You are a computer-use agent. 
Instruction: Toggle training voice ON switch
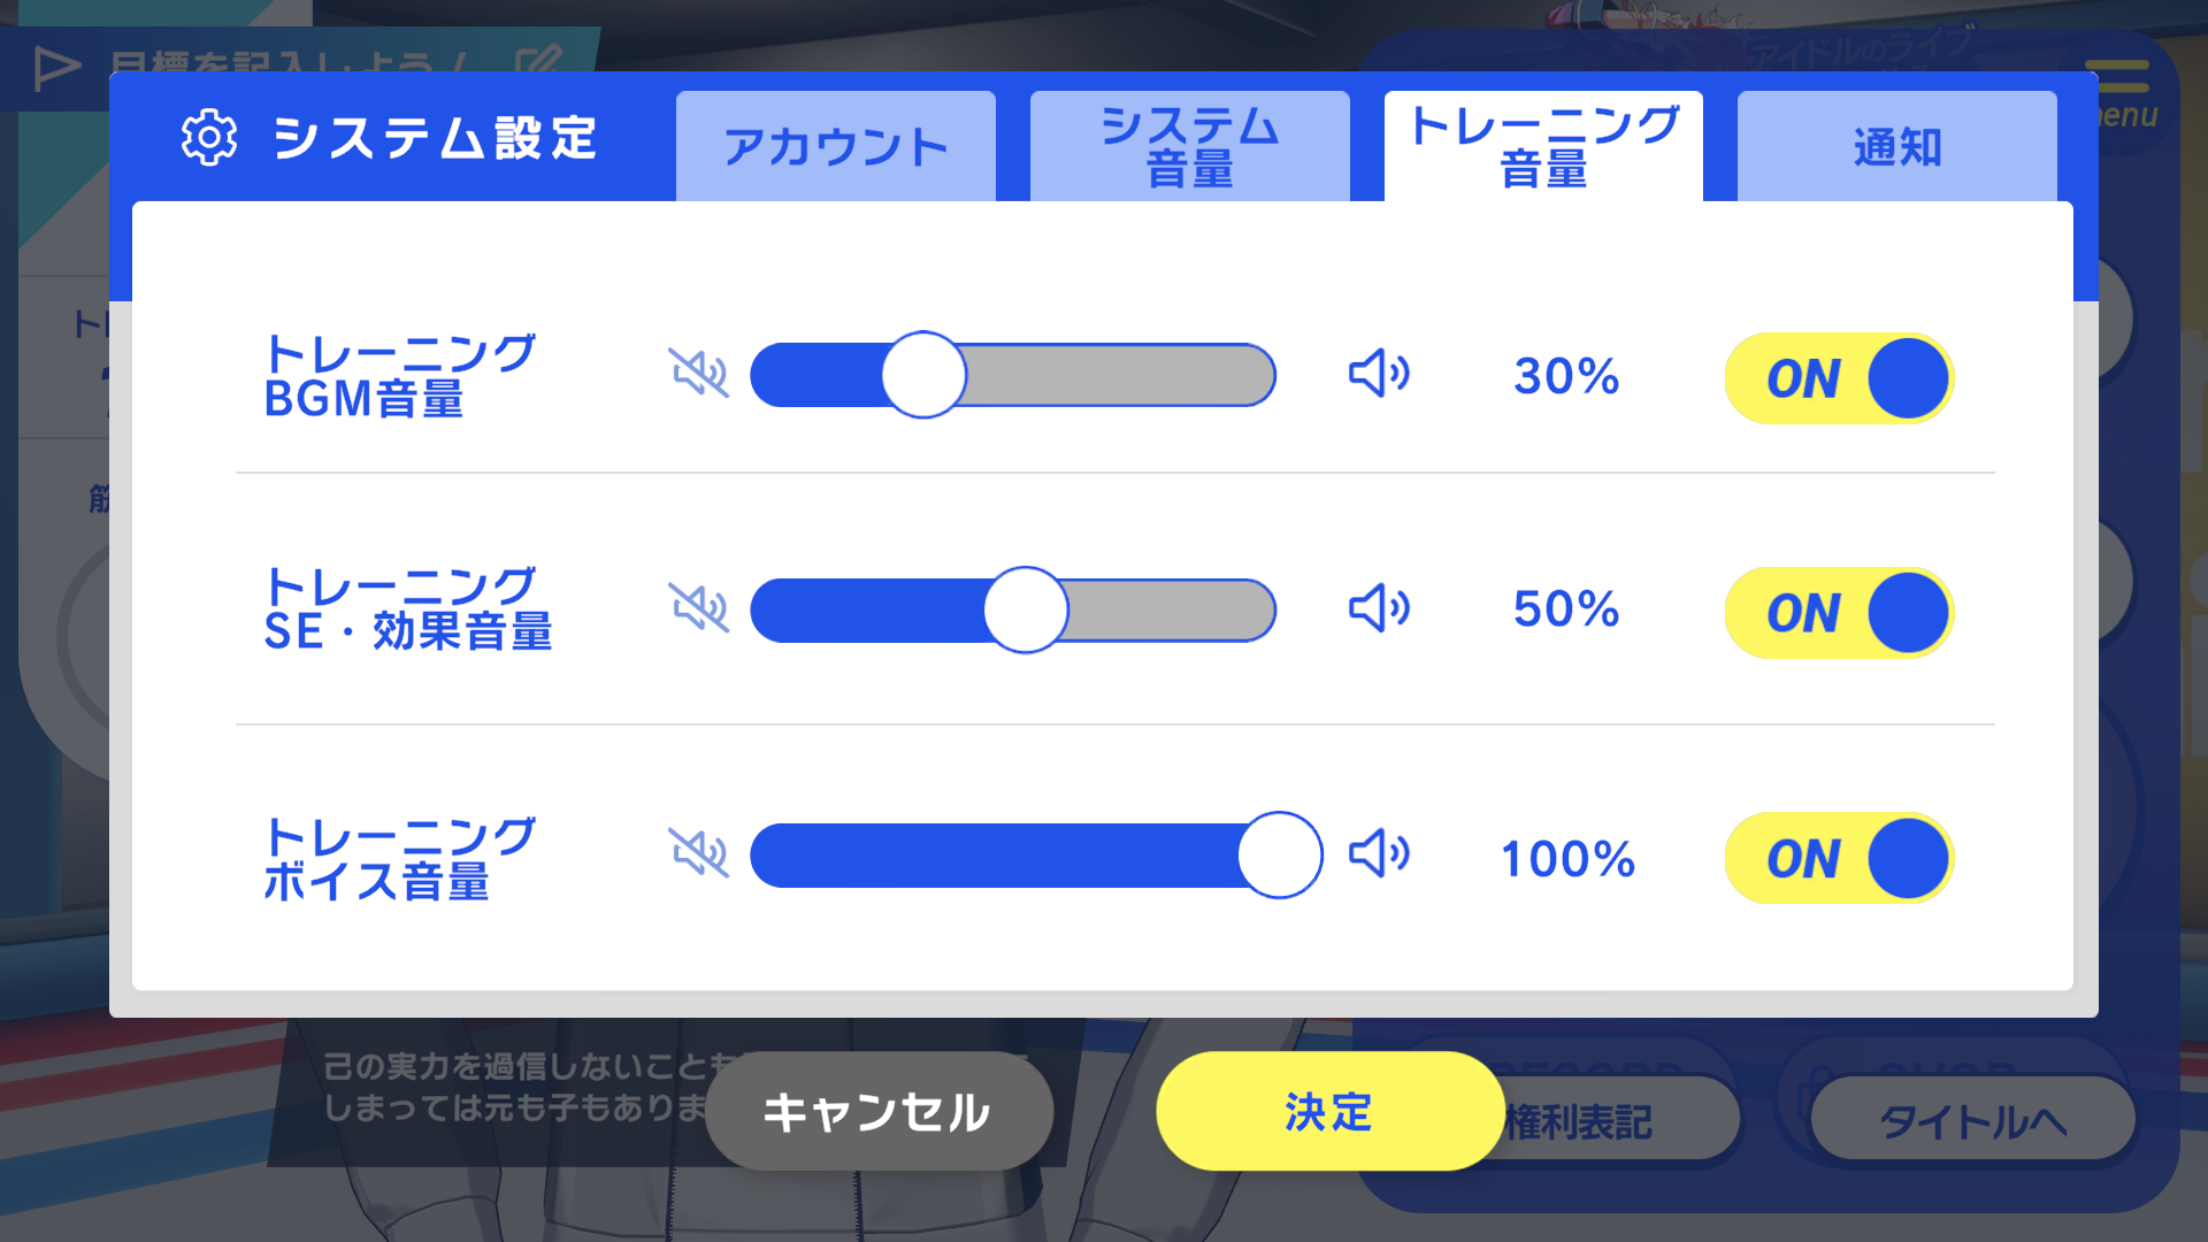1839,858
